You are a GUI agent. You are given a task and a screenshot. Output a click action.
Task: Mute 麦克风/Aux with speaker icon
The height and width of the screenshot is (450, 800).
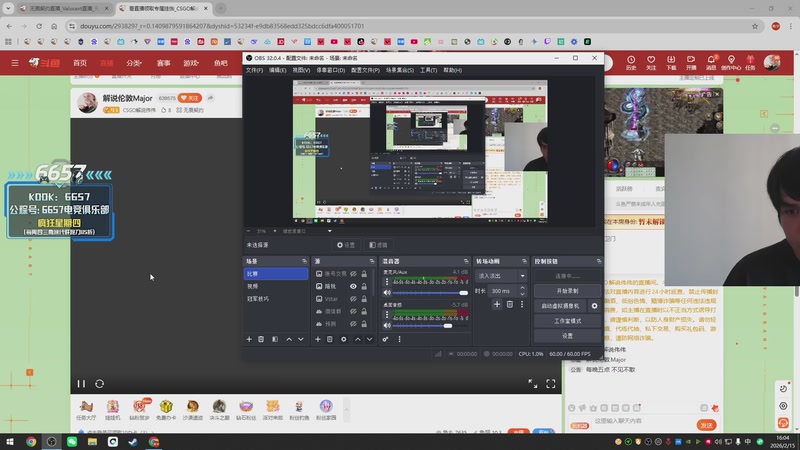(387, 293)
